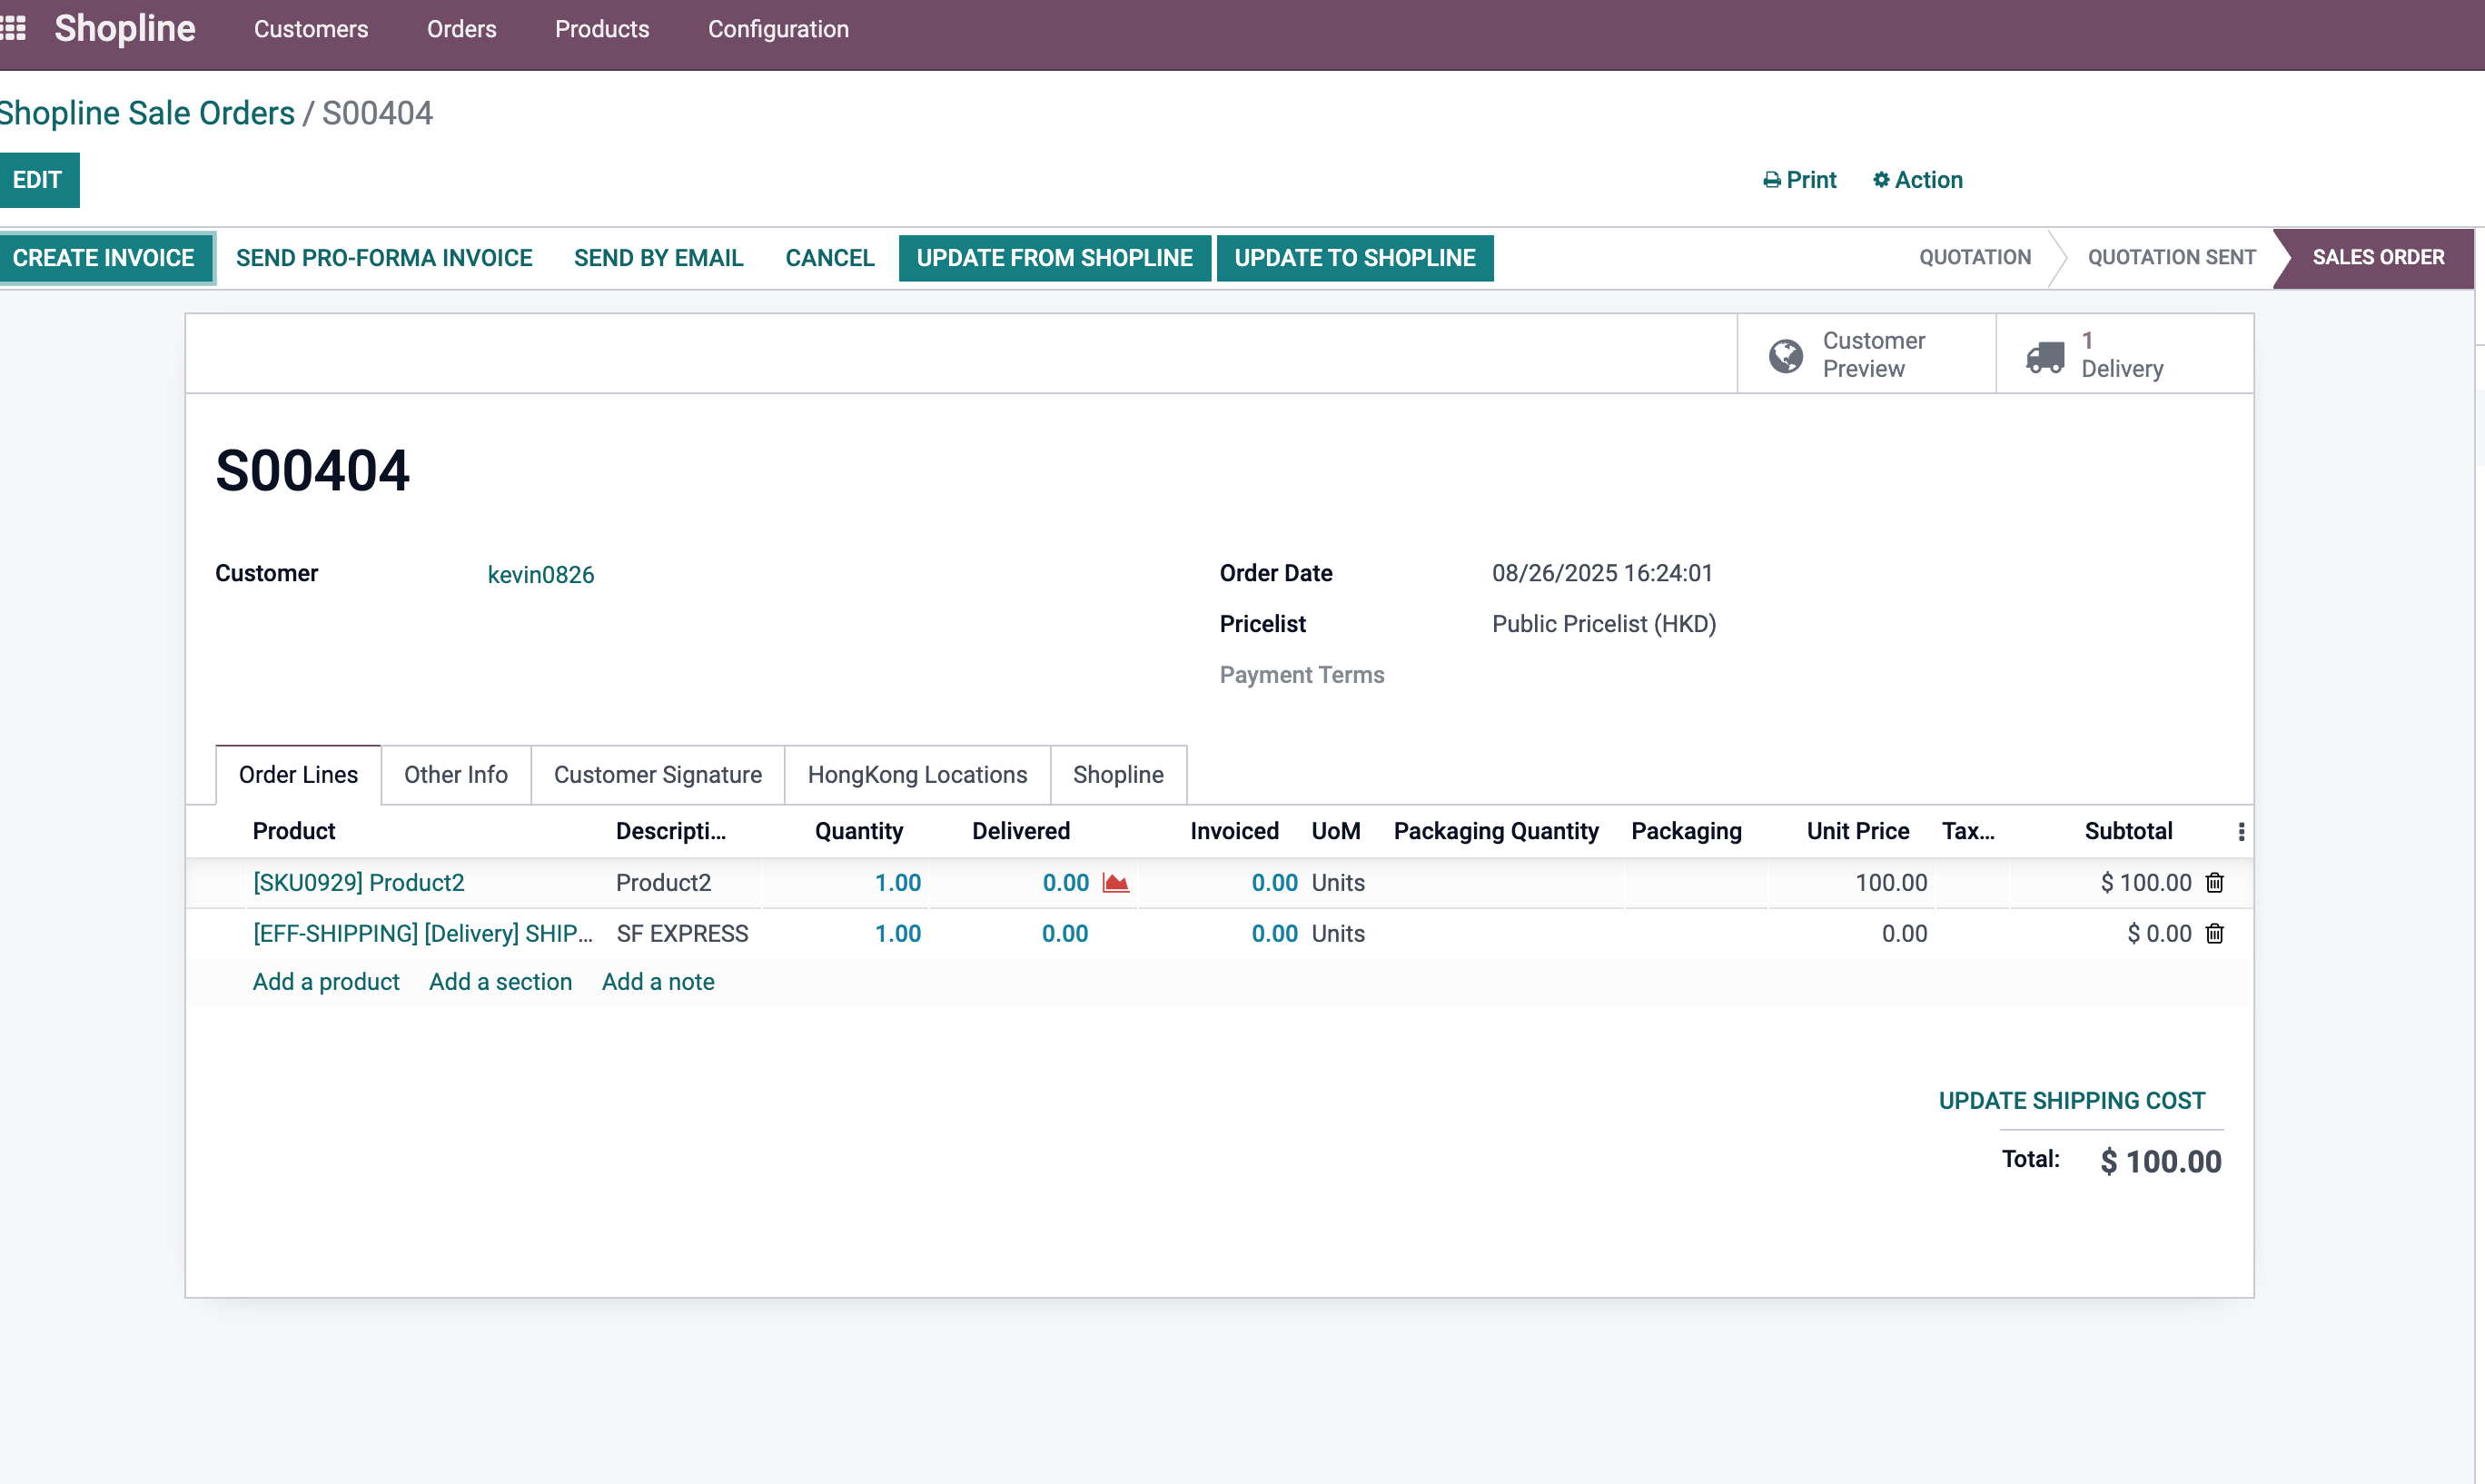This screenshot has width=2485, height=1484.
Task: Click the SF EXPRESS description cell
Action: (x=682, y=933)
